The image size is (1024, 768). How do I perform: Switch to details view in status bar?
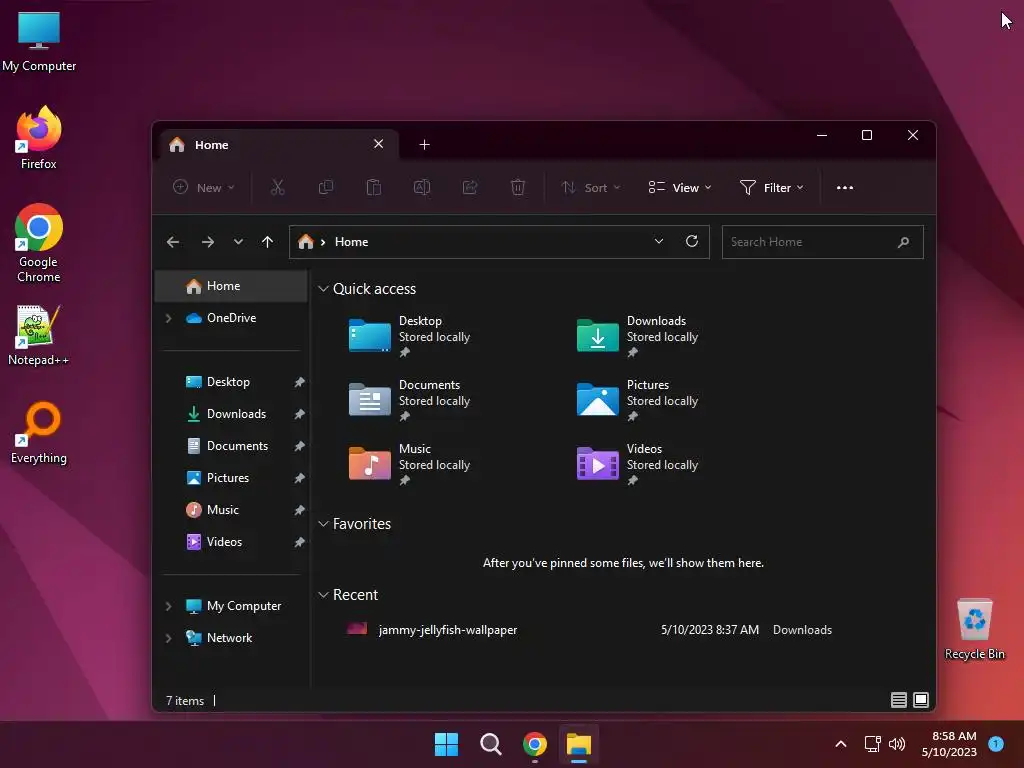[x=899, y=700]
